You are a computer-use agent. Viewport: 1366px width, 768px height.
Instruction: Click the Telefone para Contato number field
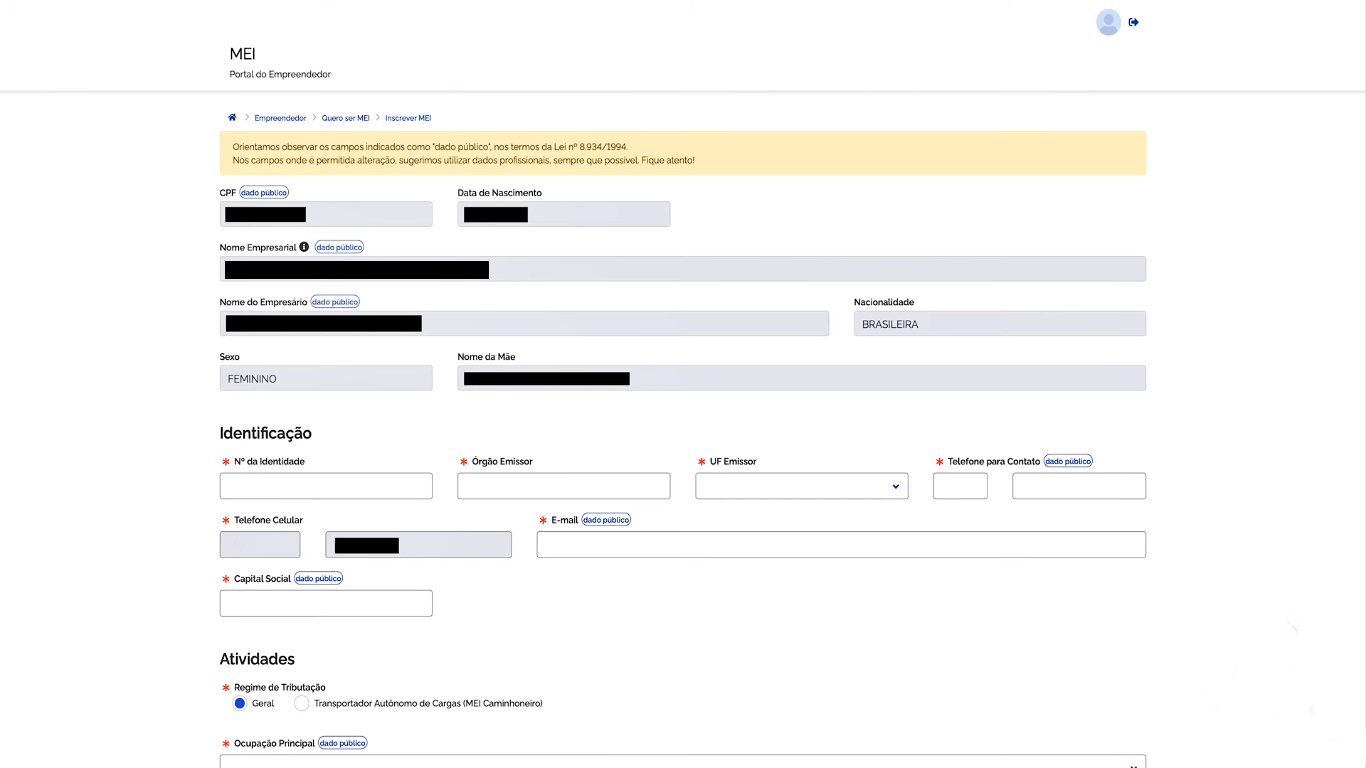1079,486
